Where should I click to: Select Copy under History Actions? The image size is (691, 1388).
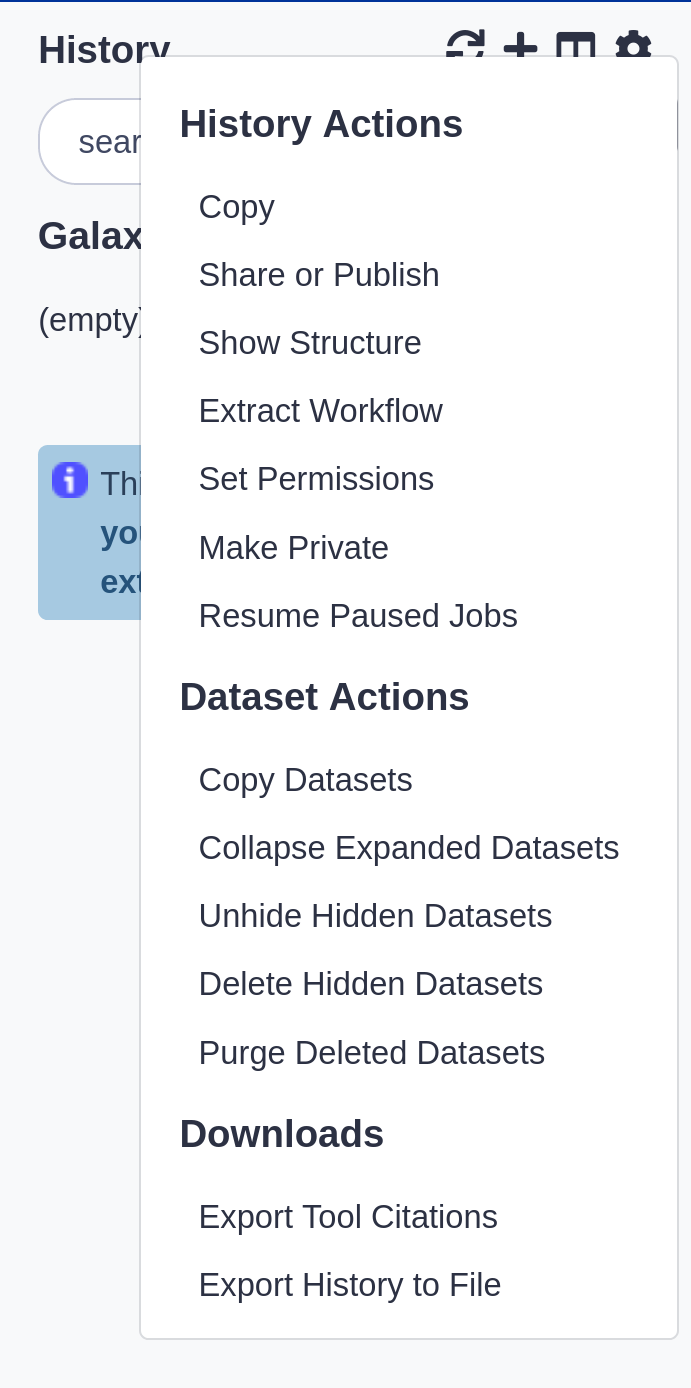237,207
